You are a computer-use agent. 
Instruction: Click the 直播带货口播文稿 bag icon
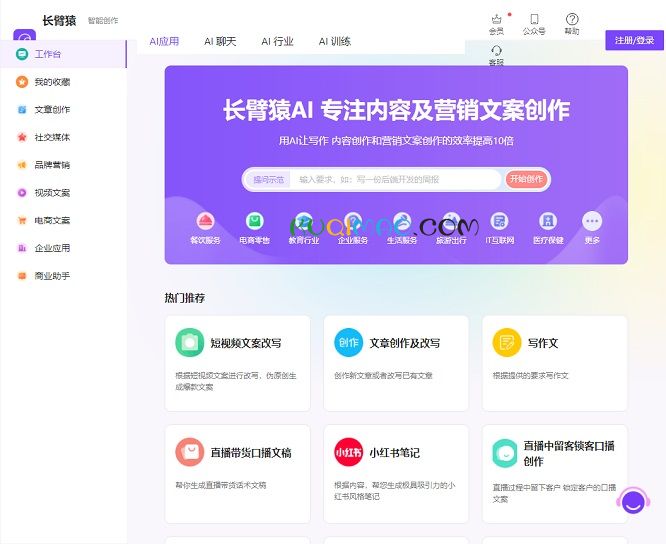(x=189, y=452)
